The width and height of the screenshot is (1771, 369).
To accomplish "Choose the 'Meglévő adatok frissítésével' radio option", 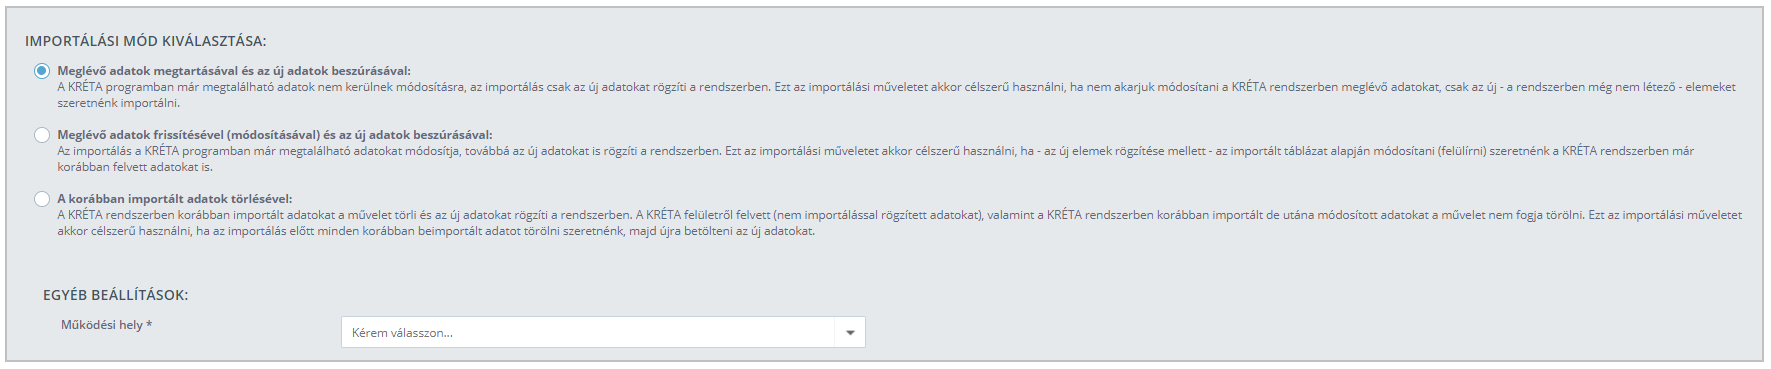I will [42, 135].
